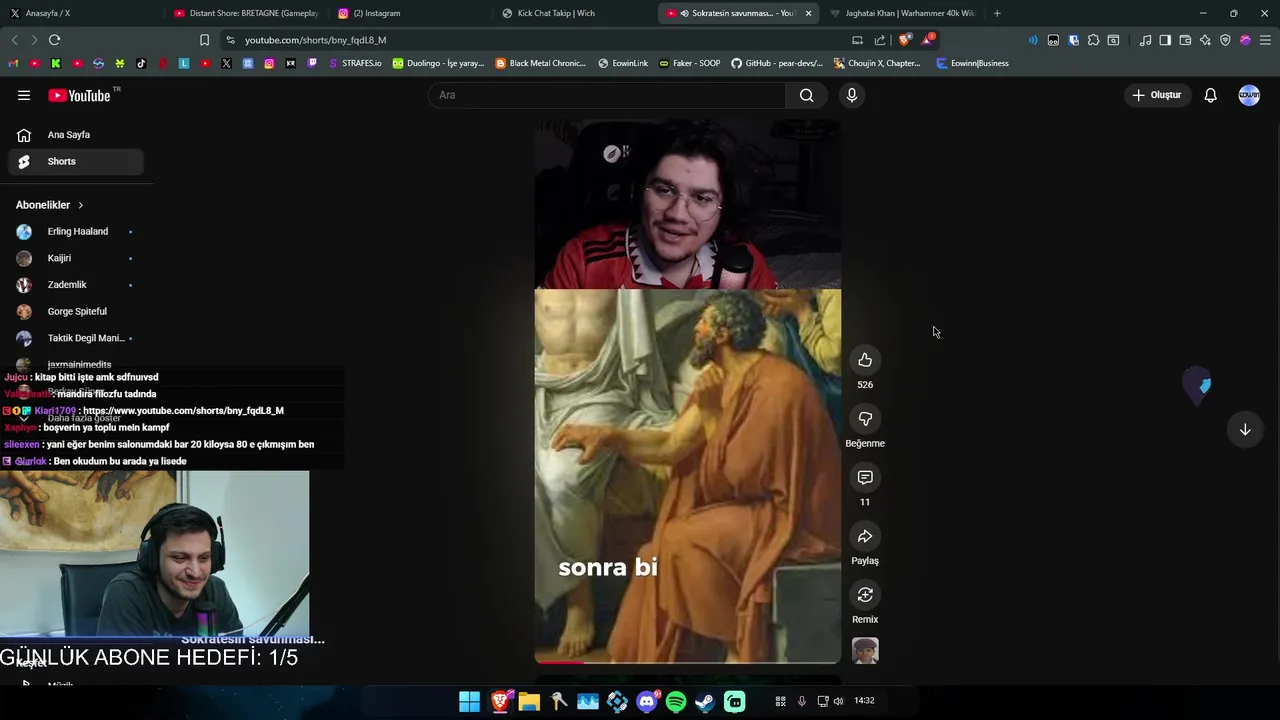Click the Beğenme dislike thumbs-down icon
Viewport: 1280px width, 720px height.
pyautogui.click(x=865, y=419)
